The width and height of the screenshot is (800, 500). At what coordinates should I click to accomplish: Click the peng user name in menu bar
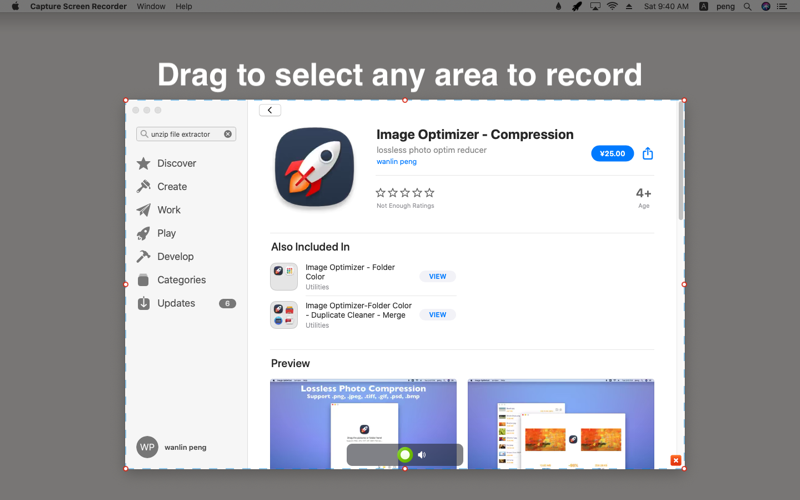click(725, 7)
